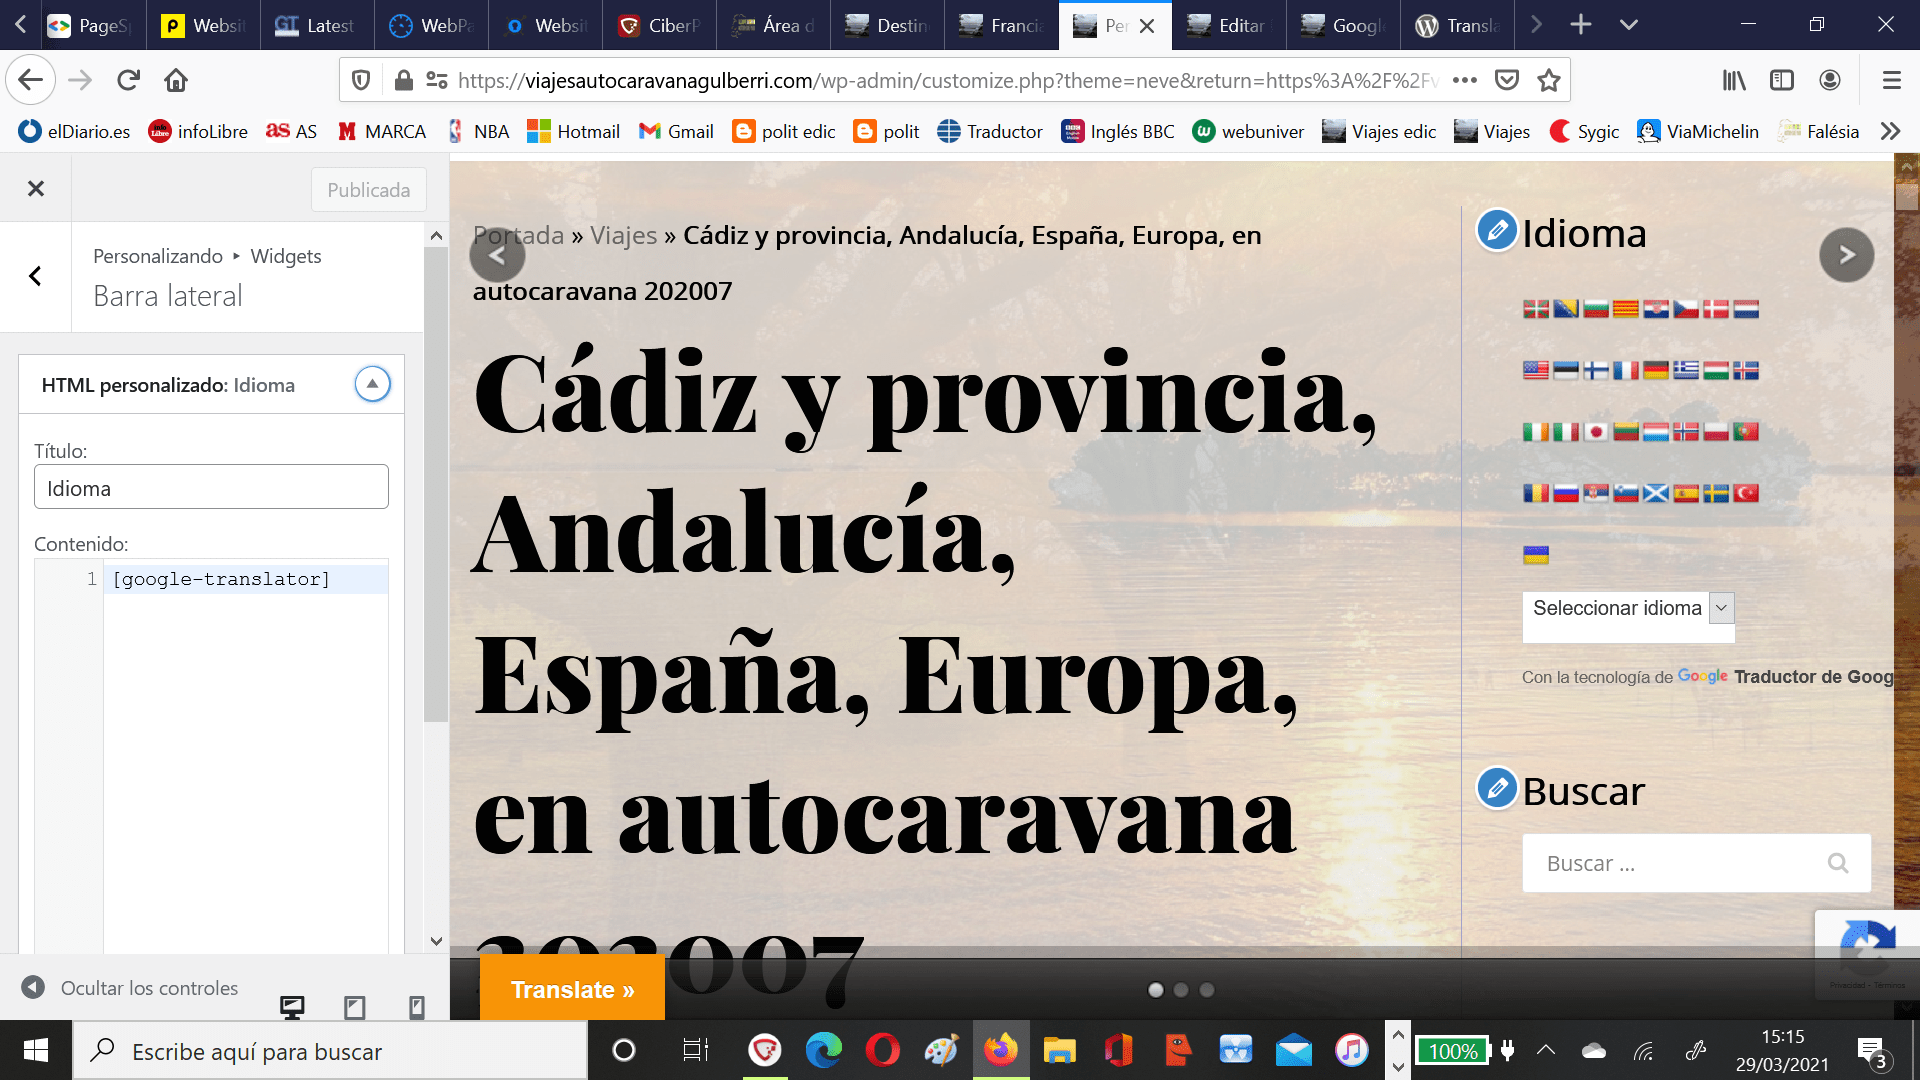Open the ViaMichelin bookmark
This screenshot has height=1080, width=1920.
(1698, 131)
